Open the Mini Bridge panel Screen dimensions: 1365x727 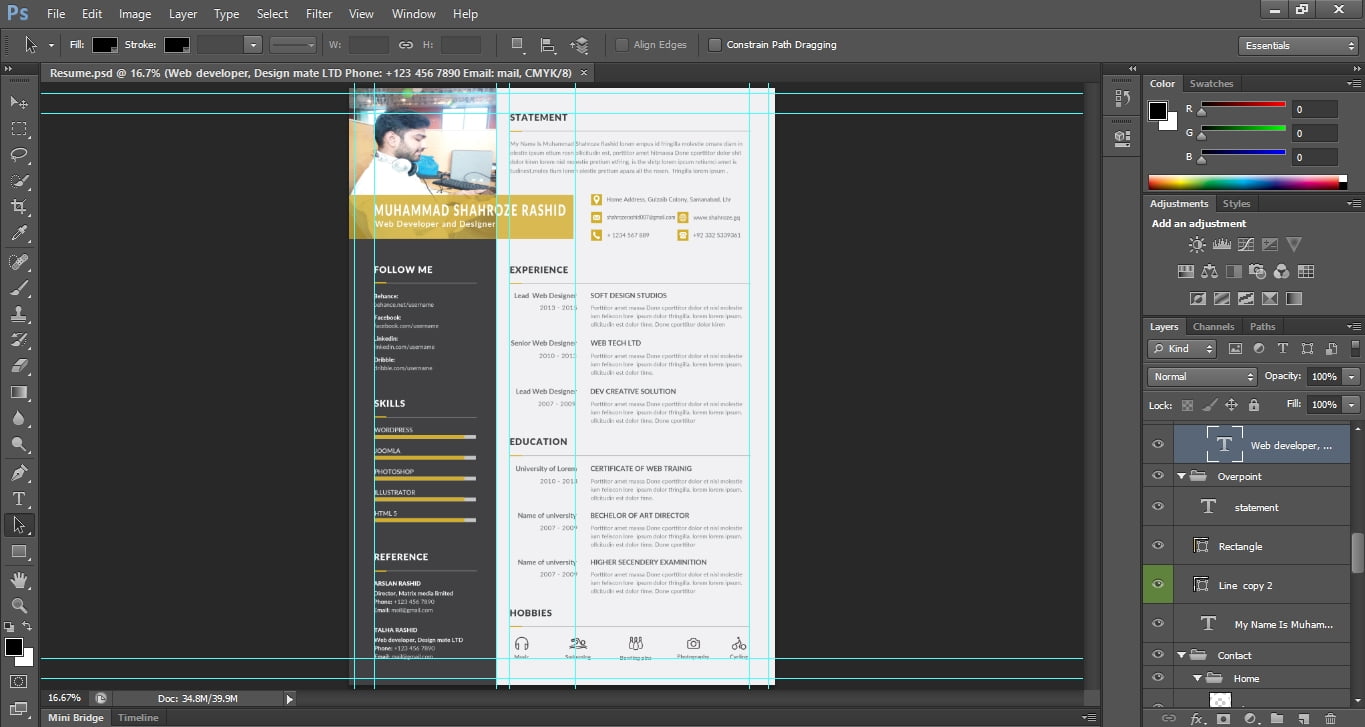coord(76,718)
